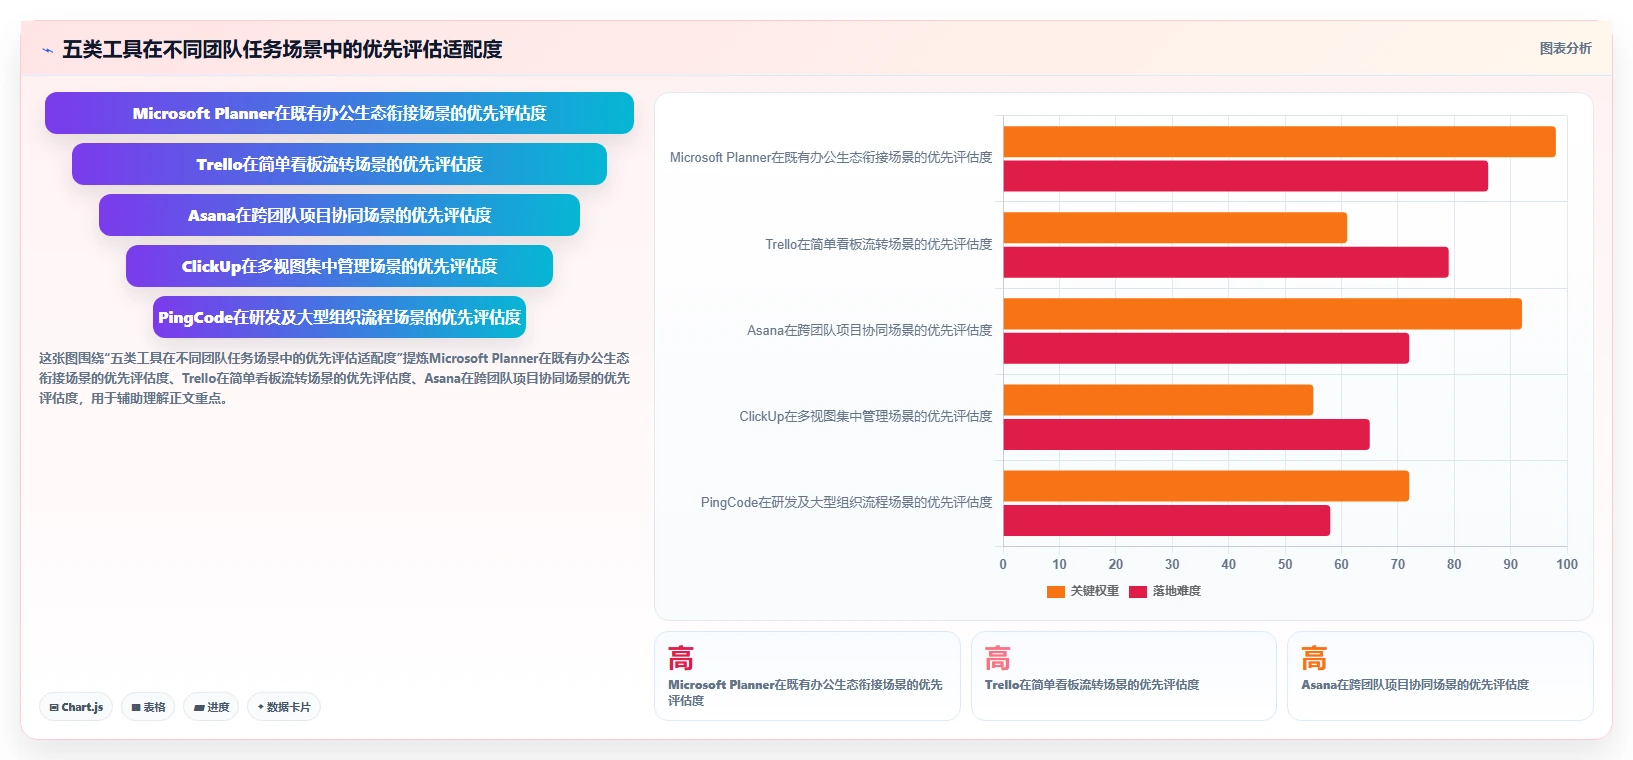1633x760 pixels.
Task: Select the Asana funnel bar
Action: point(339,215)
